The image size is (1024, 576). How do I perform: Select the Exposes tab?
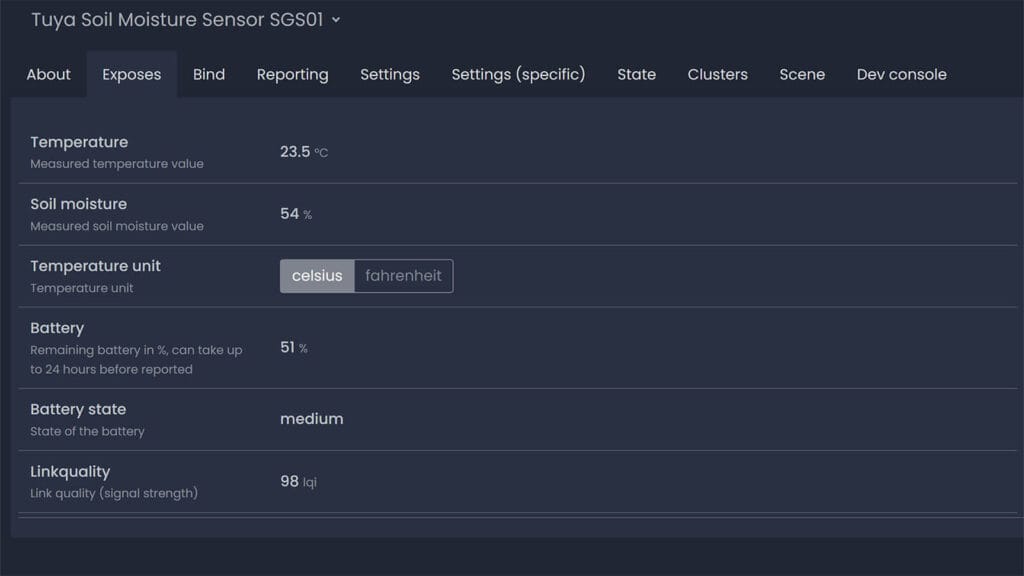click(x=131, y=74)
